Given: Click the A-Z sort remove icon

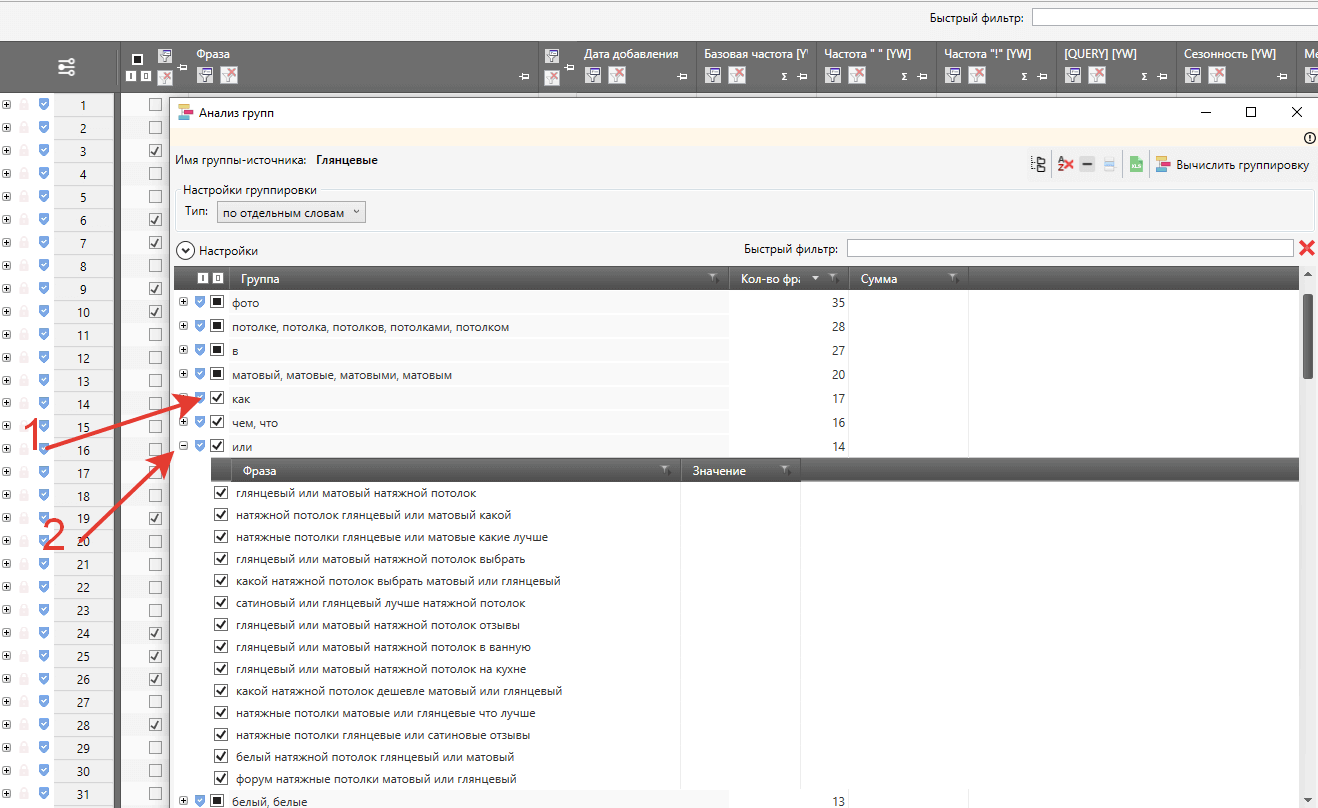Looking at the screenshot, I should 1066,165.
